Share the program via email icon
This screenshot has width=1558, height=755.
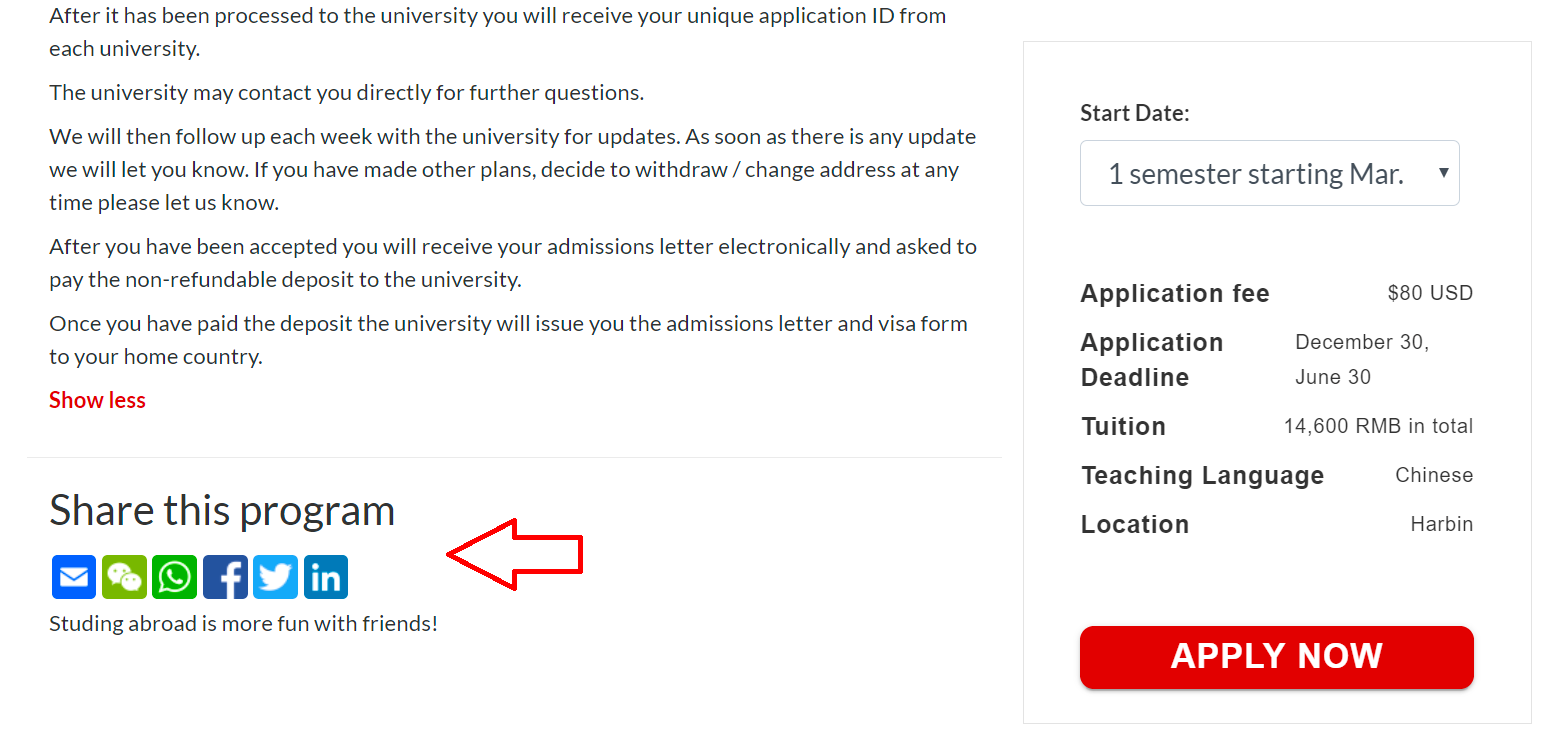(74, 577)
